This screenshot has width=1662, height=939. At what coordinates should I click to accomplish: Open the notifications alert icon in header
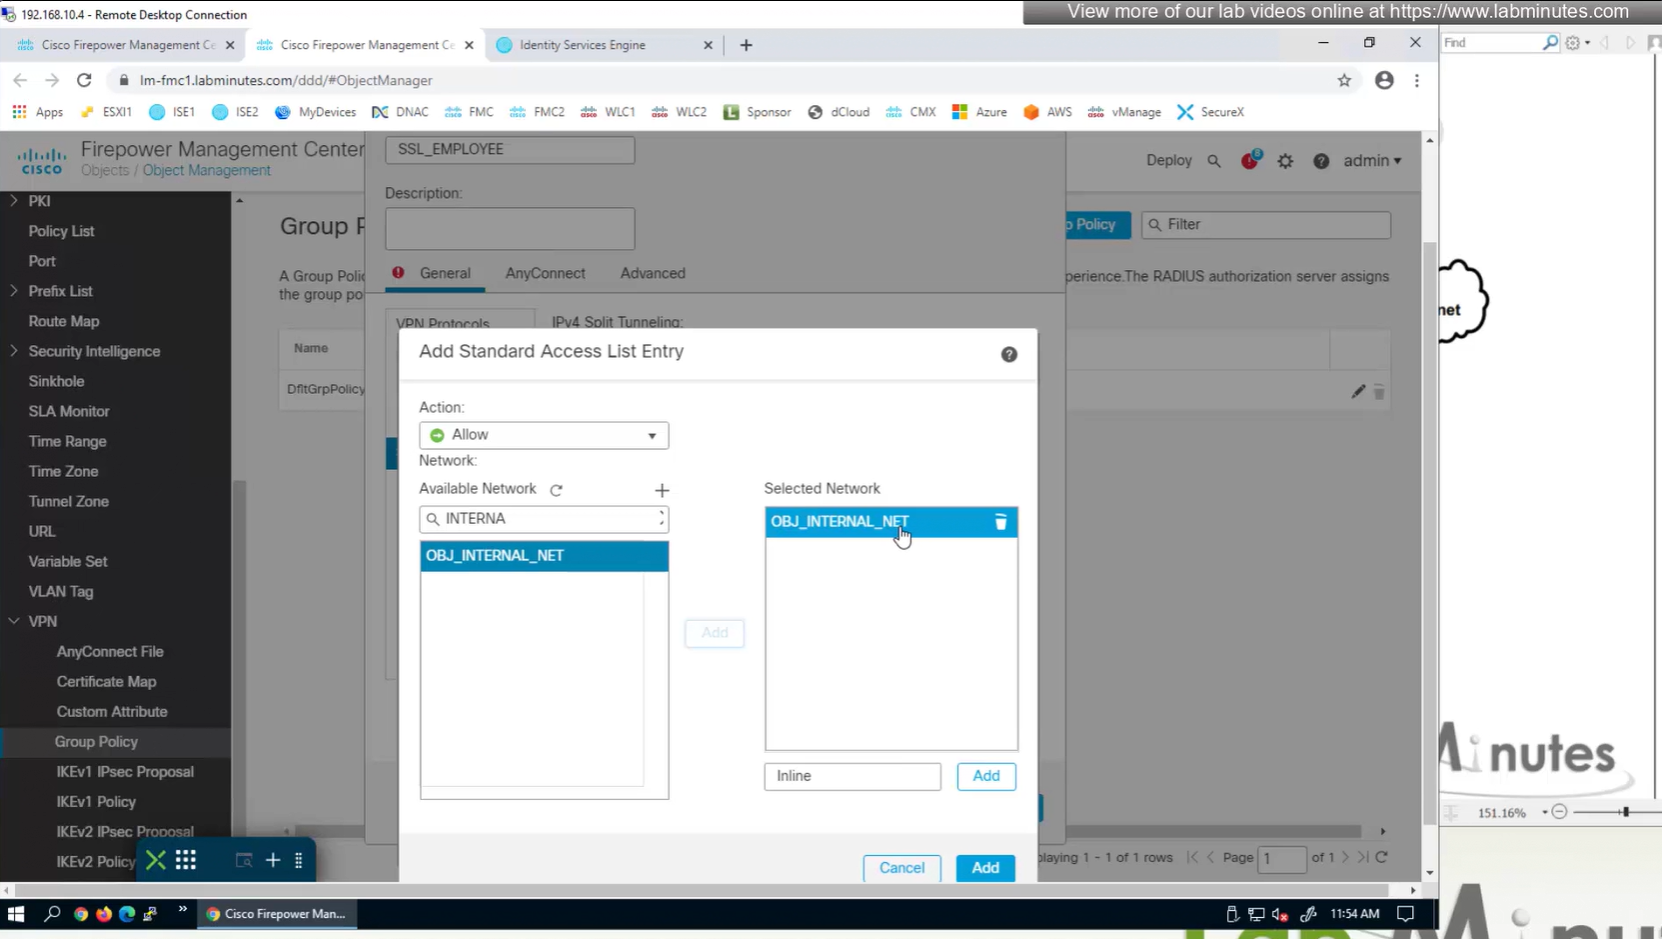tap(1249, 160)
